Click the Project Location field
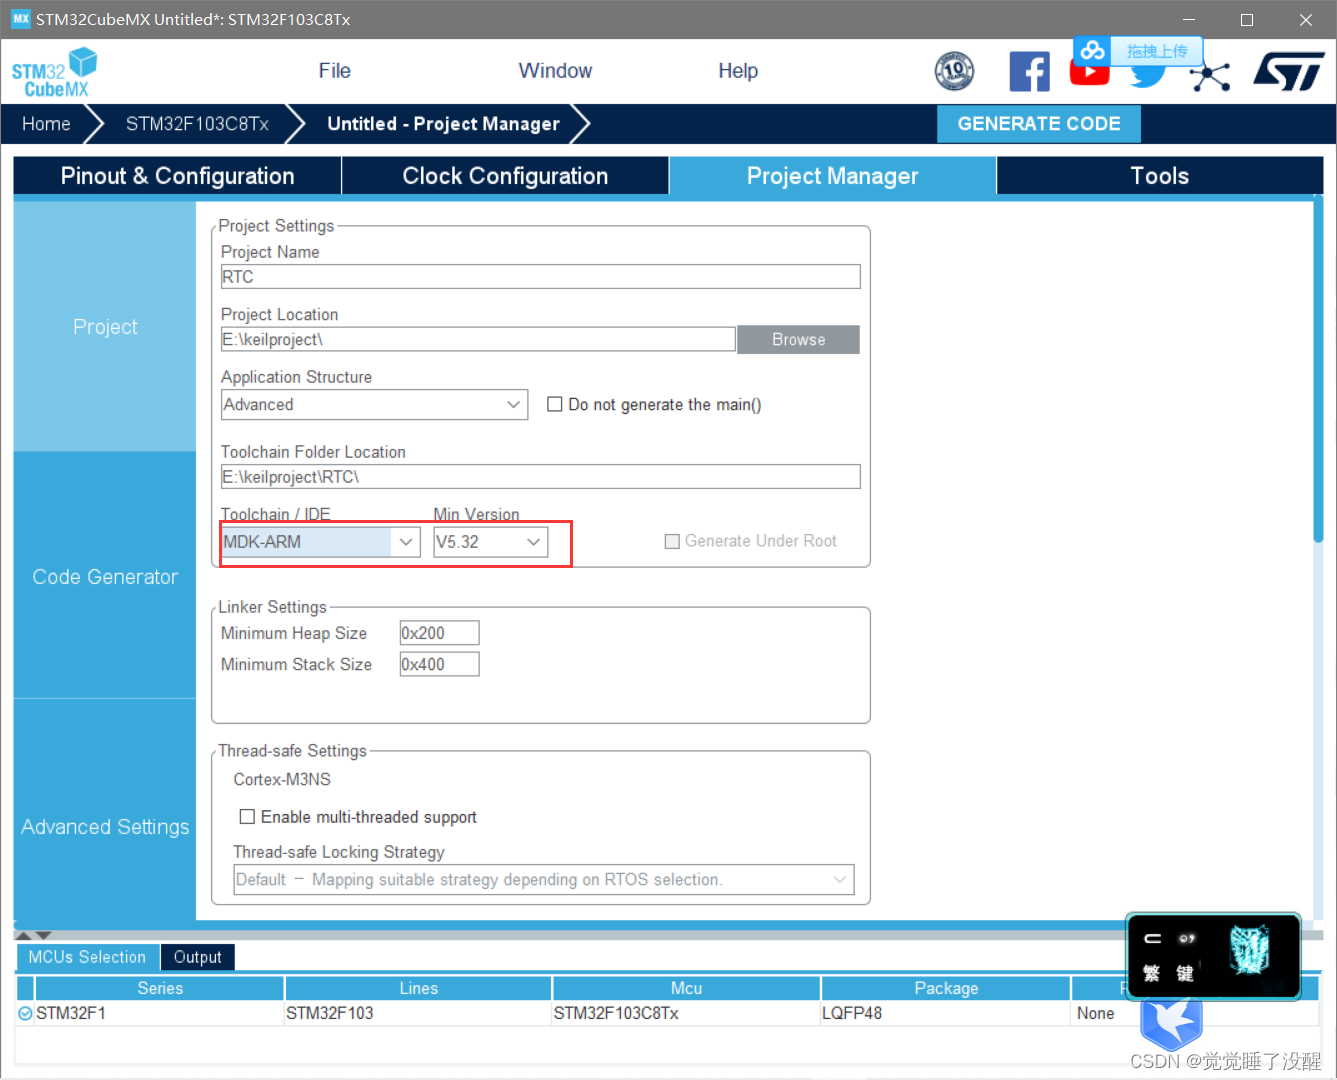This screenshot has width=1337, height=1080. (x=478, y=340)
